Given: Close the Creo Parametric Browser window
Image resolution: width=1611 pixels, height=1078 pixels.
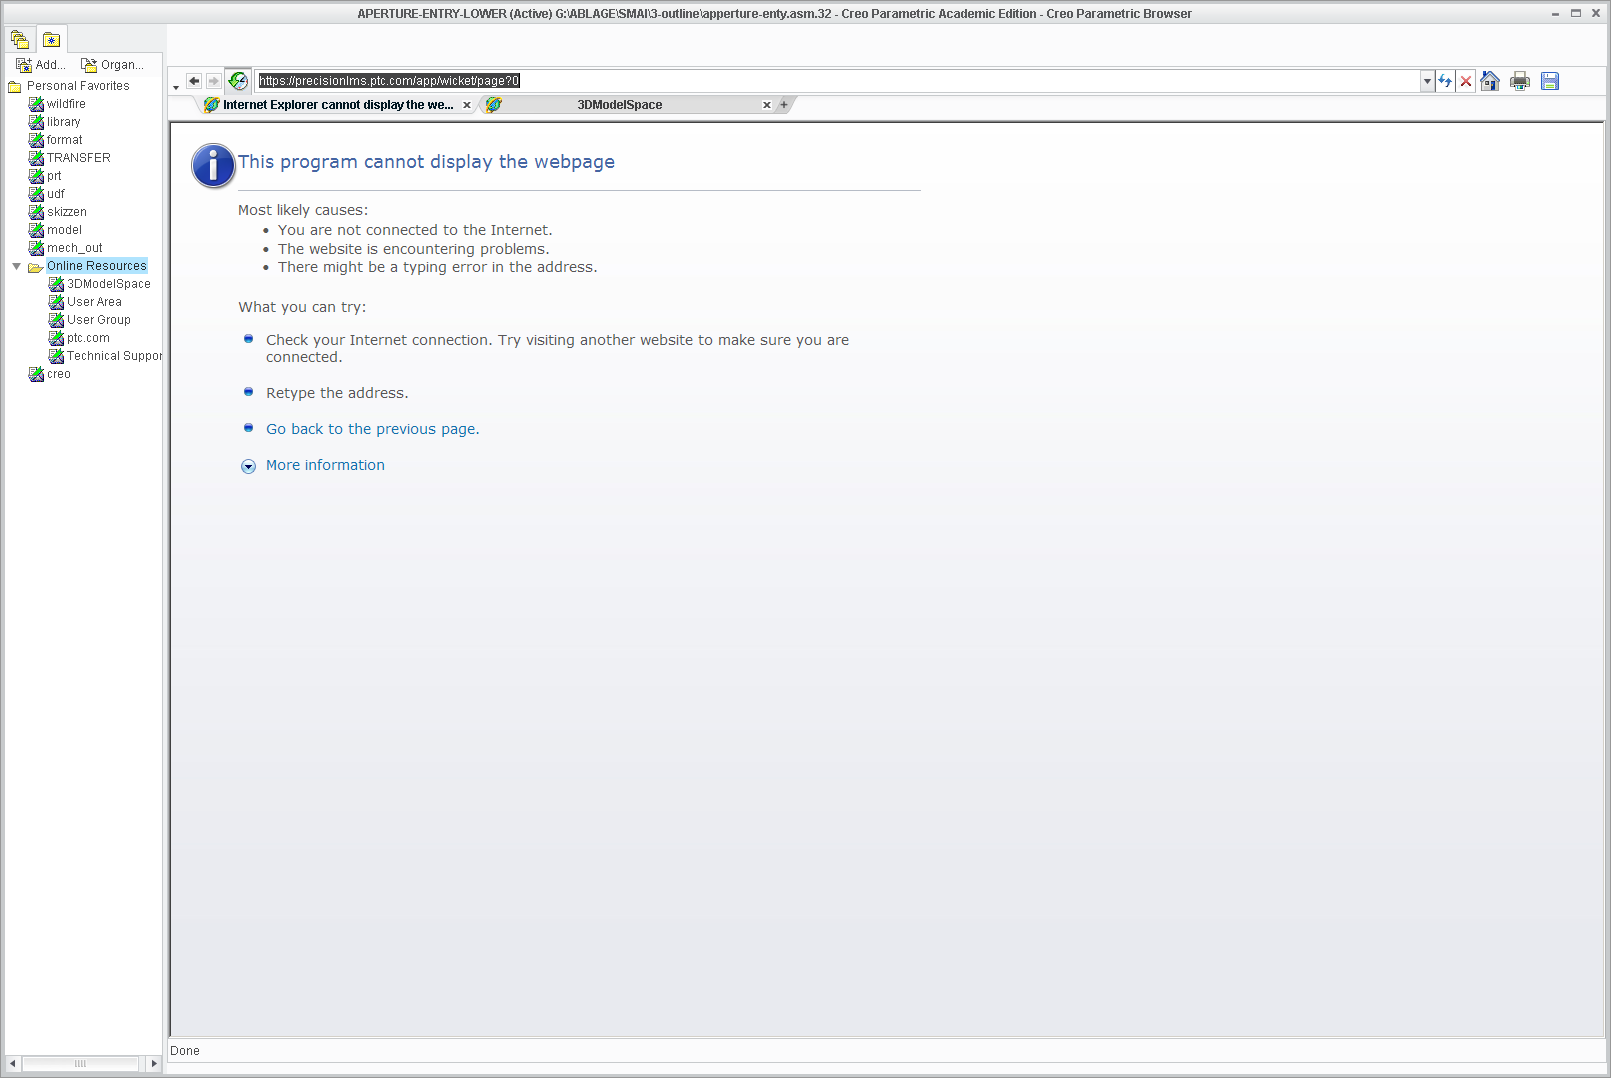Looking at the screenshot, I should point(1596,14).
